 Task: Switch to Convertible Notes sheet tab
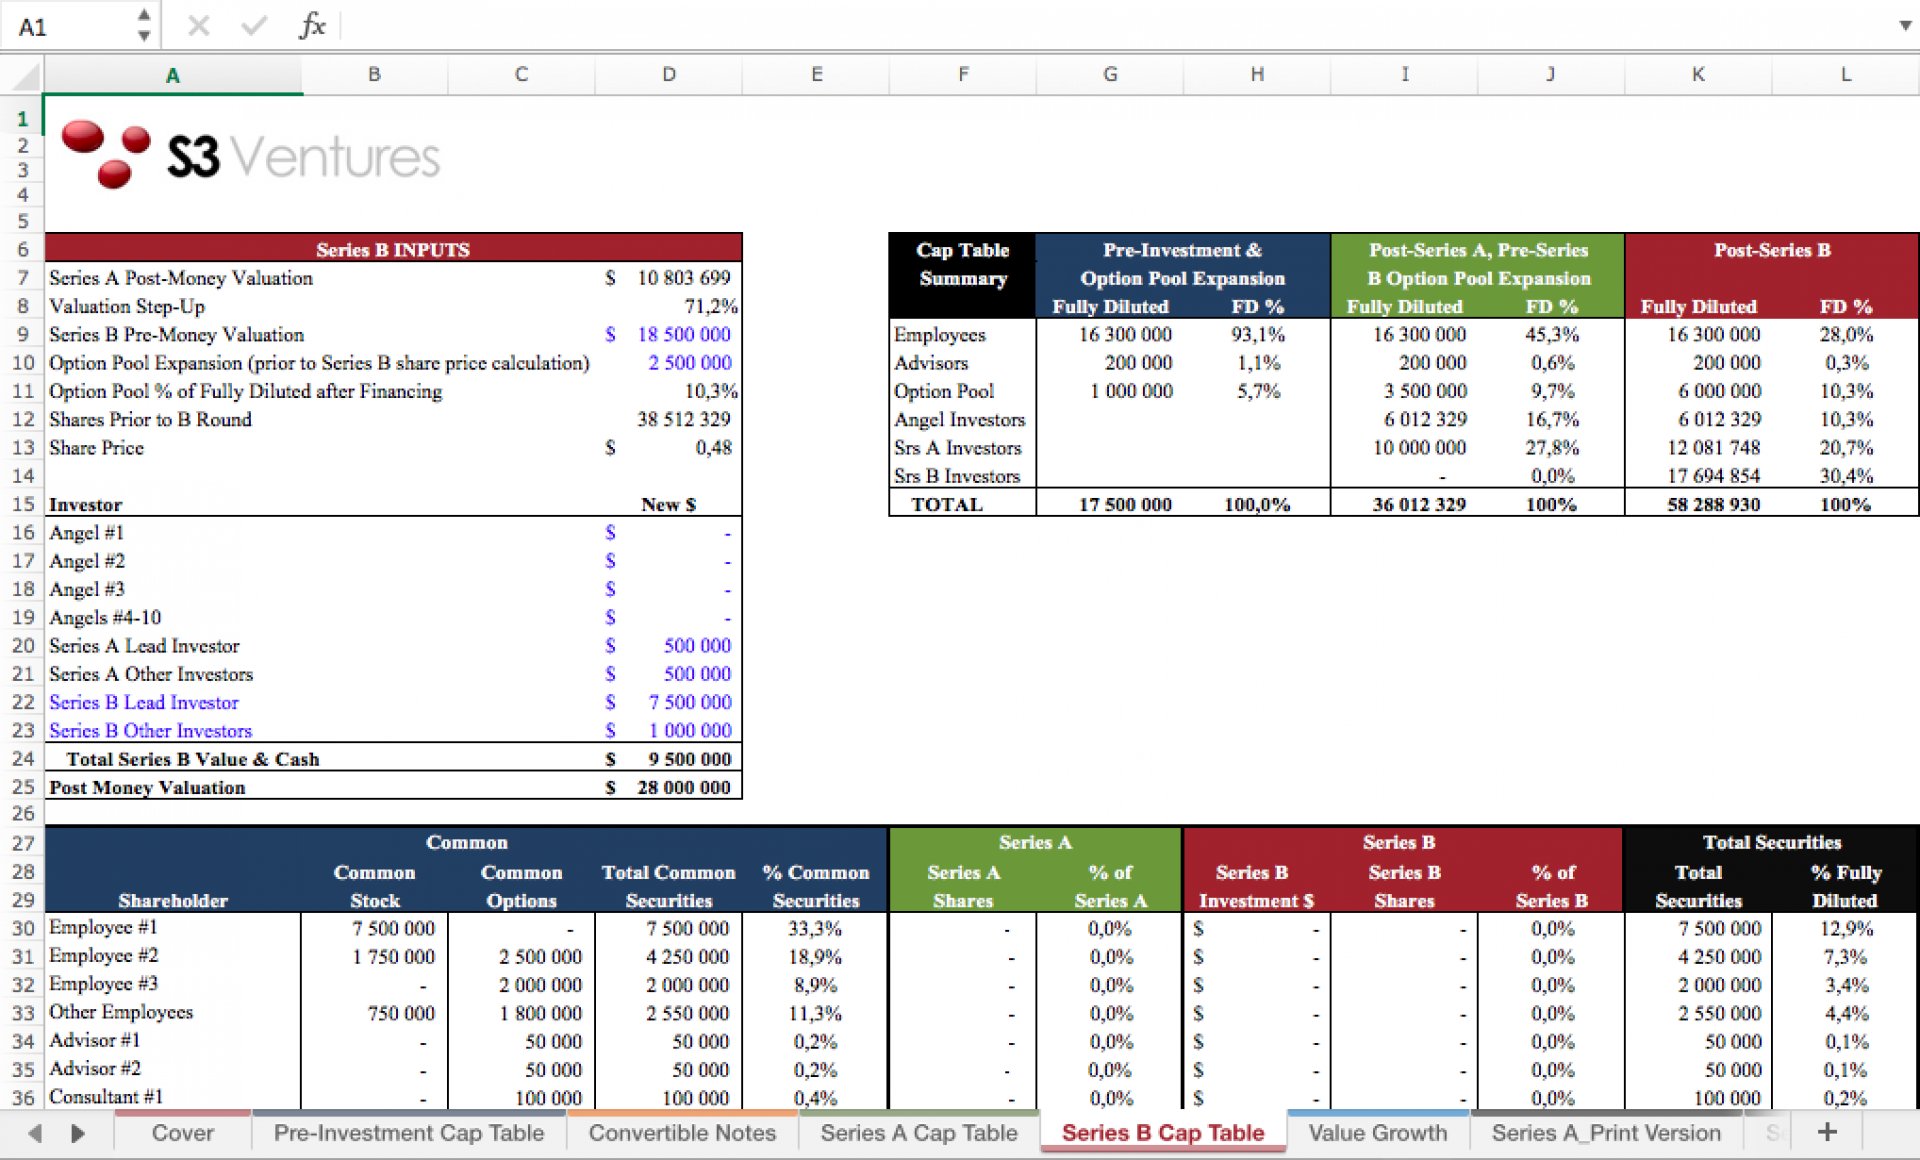tap(682, 1133)
